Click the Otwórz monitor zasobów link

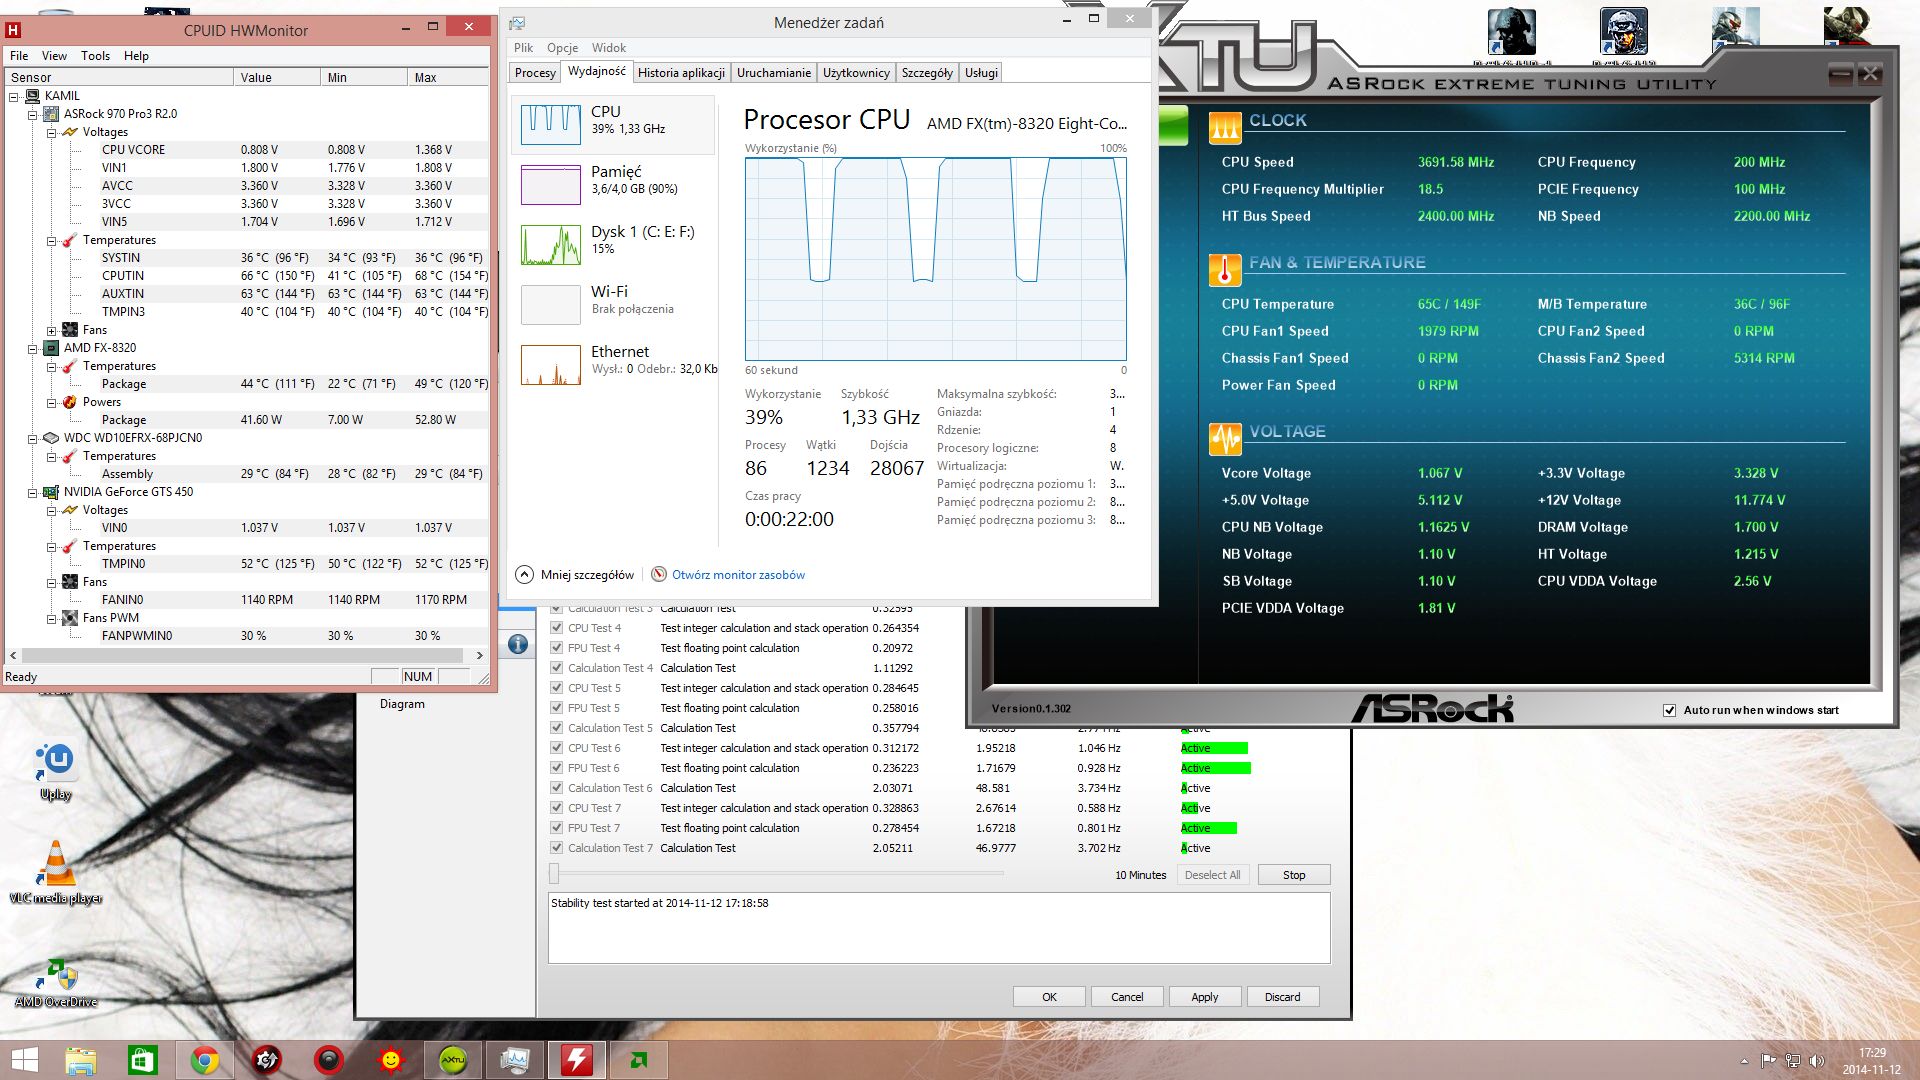coord(737,575)
